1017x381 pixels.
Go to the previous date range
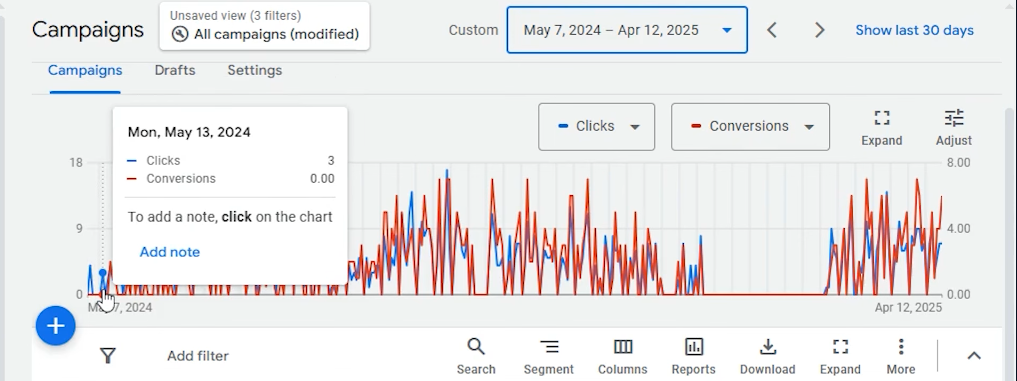[772, 30]
